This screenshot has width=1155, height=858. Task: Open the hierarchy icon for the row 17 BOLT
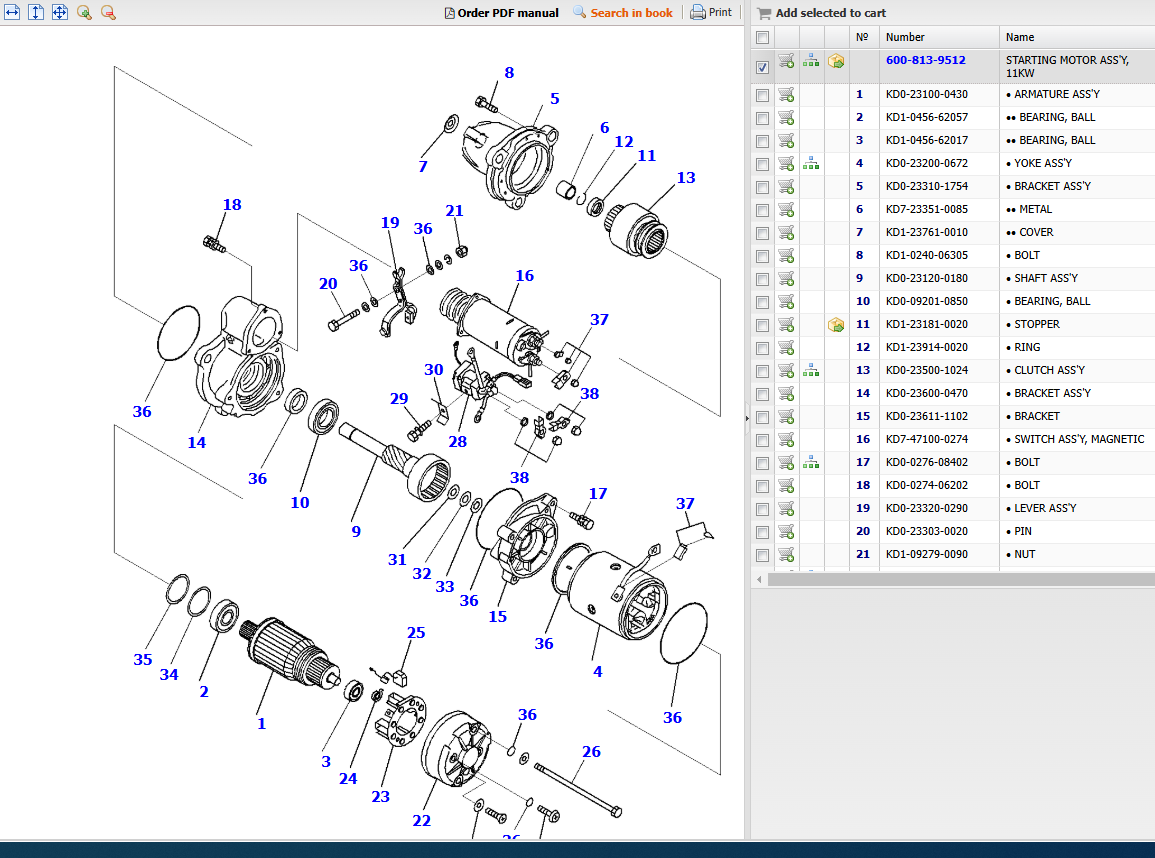[x=811, y=462]
